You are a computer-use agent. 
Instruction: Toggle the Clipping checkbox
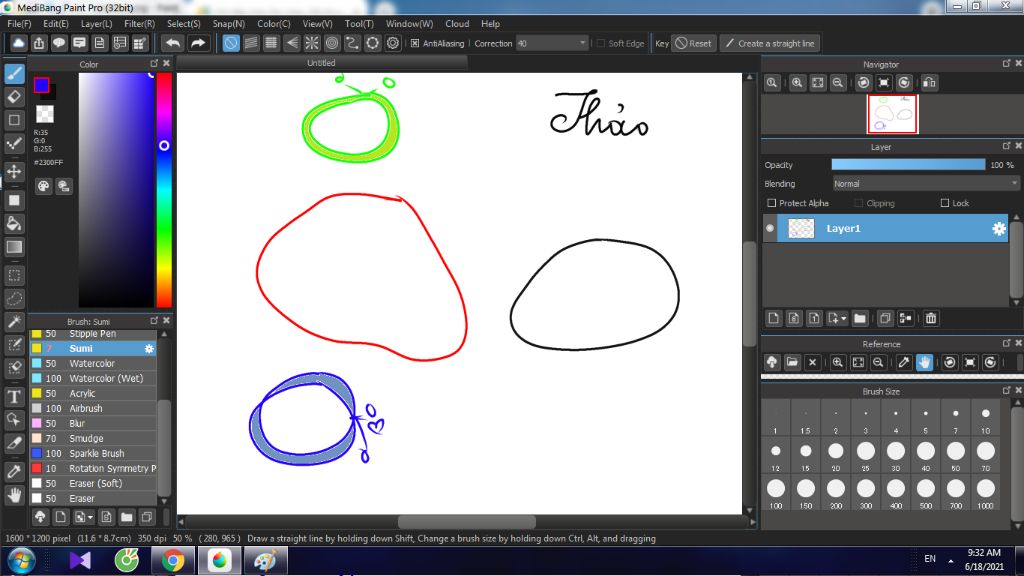[859, 203]
